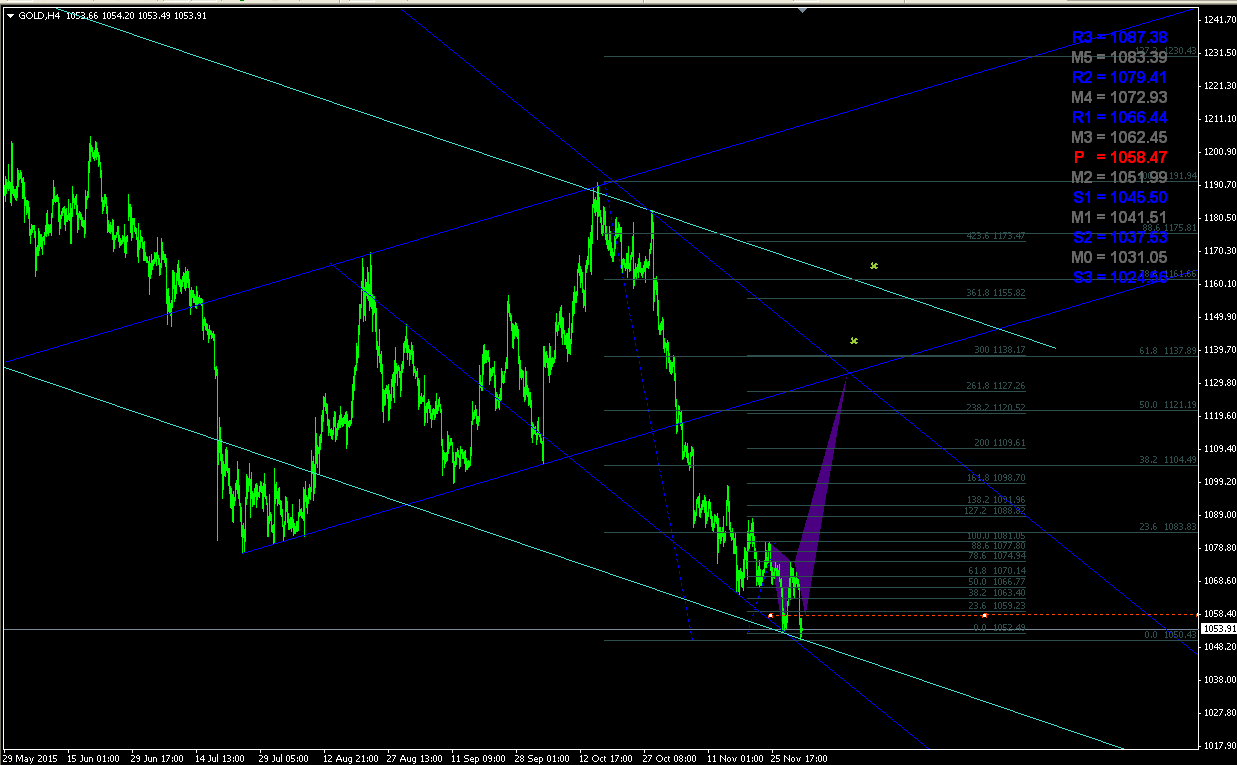Click the 1099.20 price axis label

[1218, 482]
